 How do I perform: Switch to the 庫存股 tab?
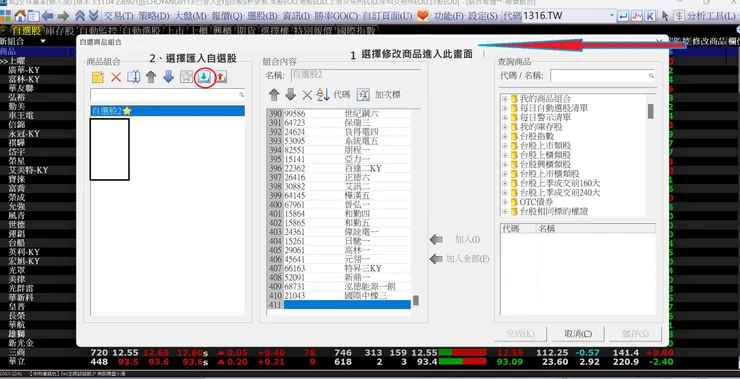(60, 31)
